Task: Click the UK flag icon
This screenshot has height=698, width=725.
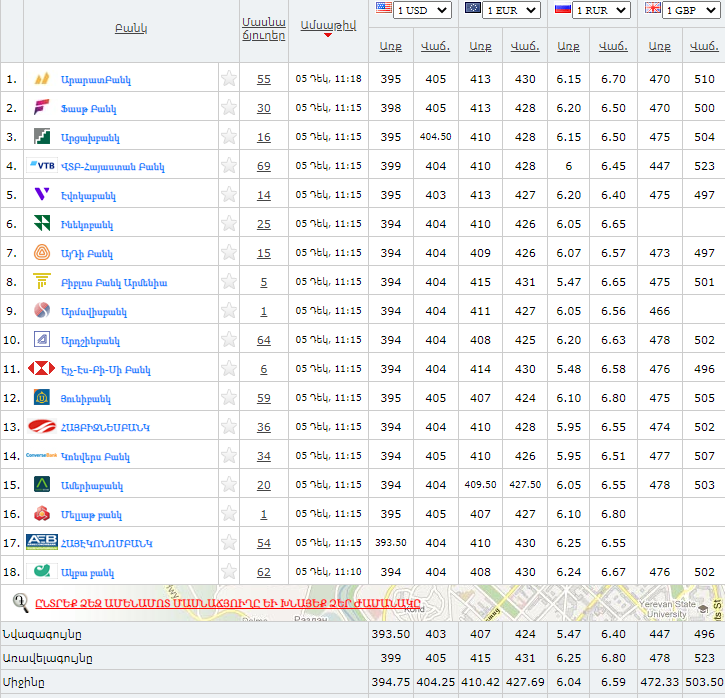Action: (x=653, y=8)
